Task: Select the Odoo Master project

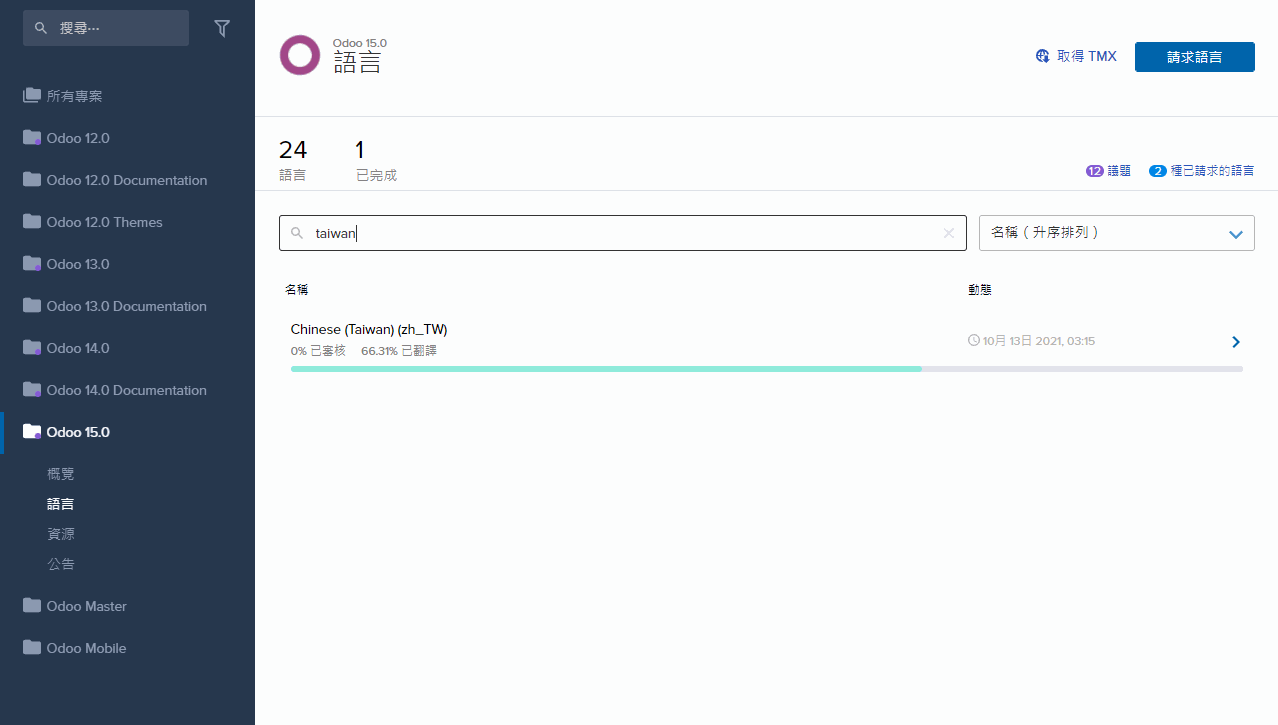Action: pyautogui.click(x=86, y=606)
